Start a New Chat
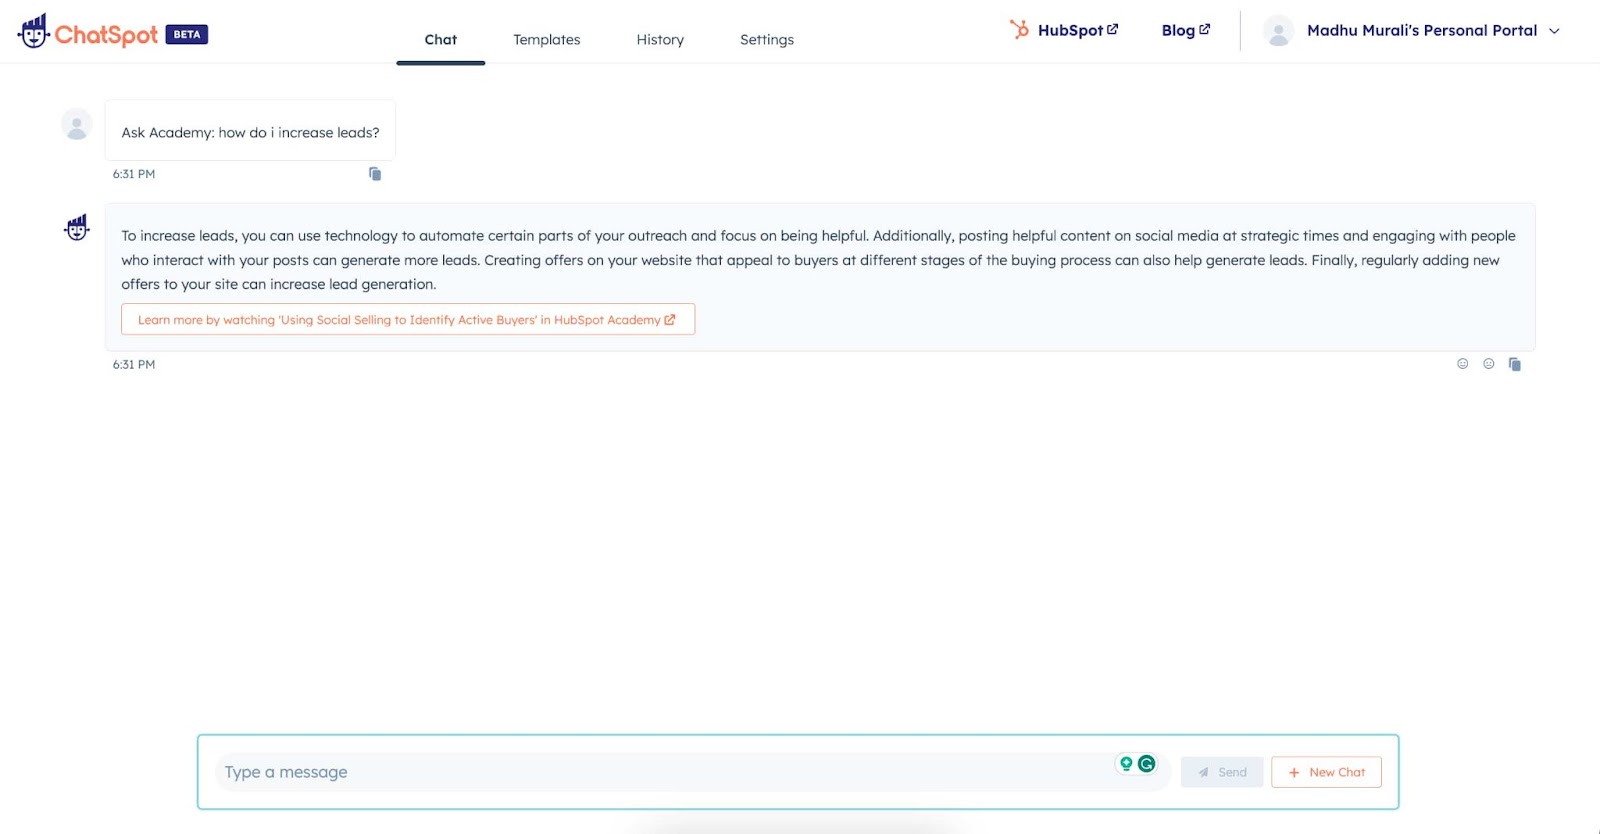Image resolution: width=1600 pixels, height=834 pixels. 1326,772
